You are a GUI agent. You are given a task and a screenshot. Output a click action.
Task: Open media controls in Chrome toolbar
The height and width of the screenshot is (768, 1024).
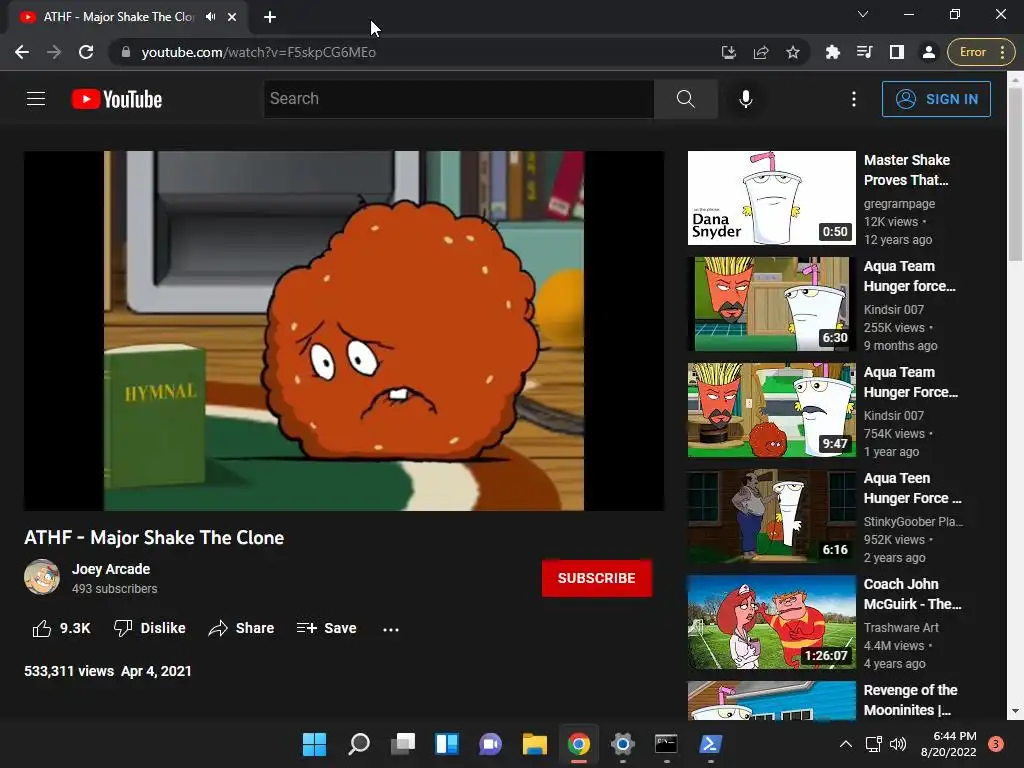point(865,52)
